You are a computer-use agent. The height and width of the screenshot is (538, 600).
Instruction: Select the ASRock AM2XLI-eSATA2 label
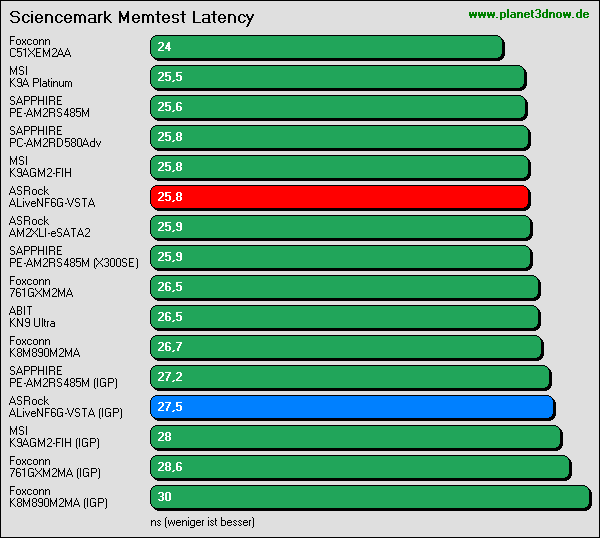tap(50, 227)
